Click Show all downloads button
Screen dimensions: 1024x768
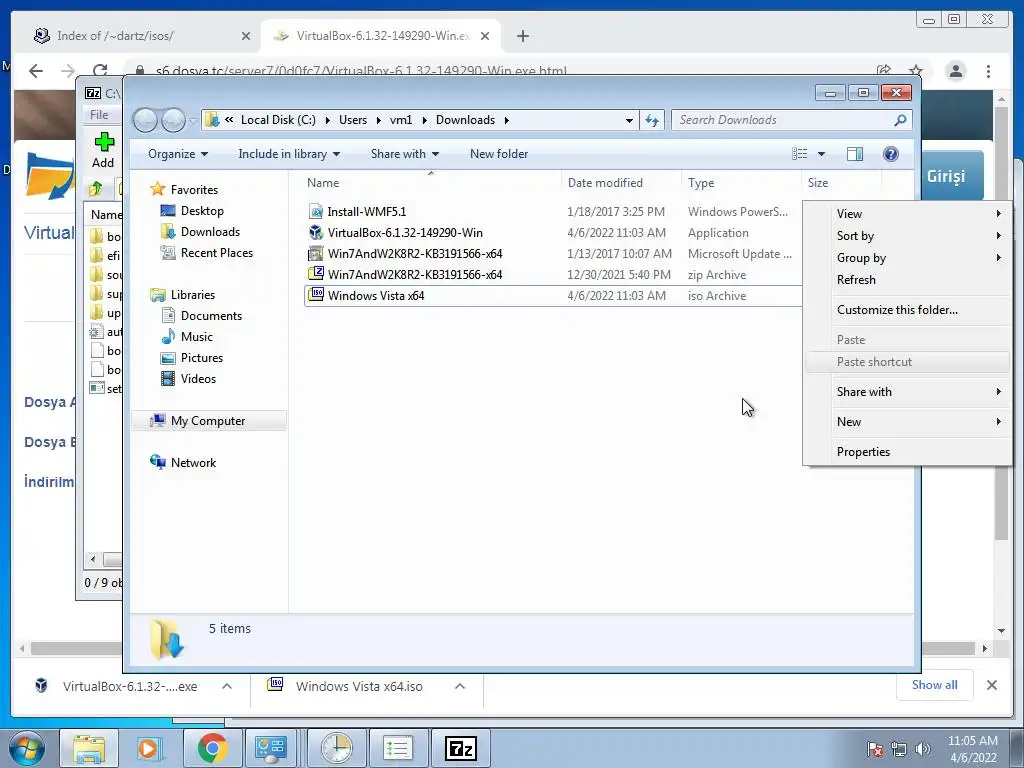pos(935,685)
